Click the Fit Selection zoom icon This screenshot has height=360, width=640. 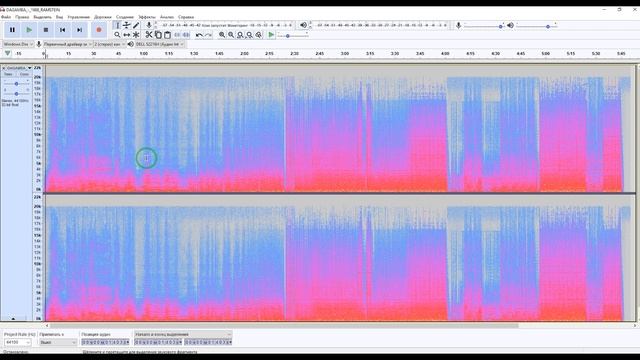240,35
